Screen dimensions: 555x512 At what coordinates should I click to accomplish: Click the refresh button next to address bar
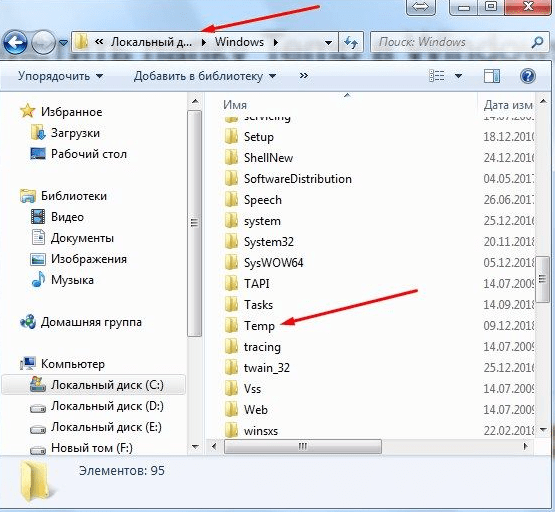[x=351, y=42]
